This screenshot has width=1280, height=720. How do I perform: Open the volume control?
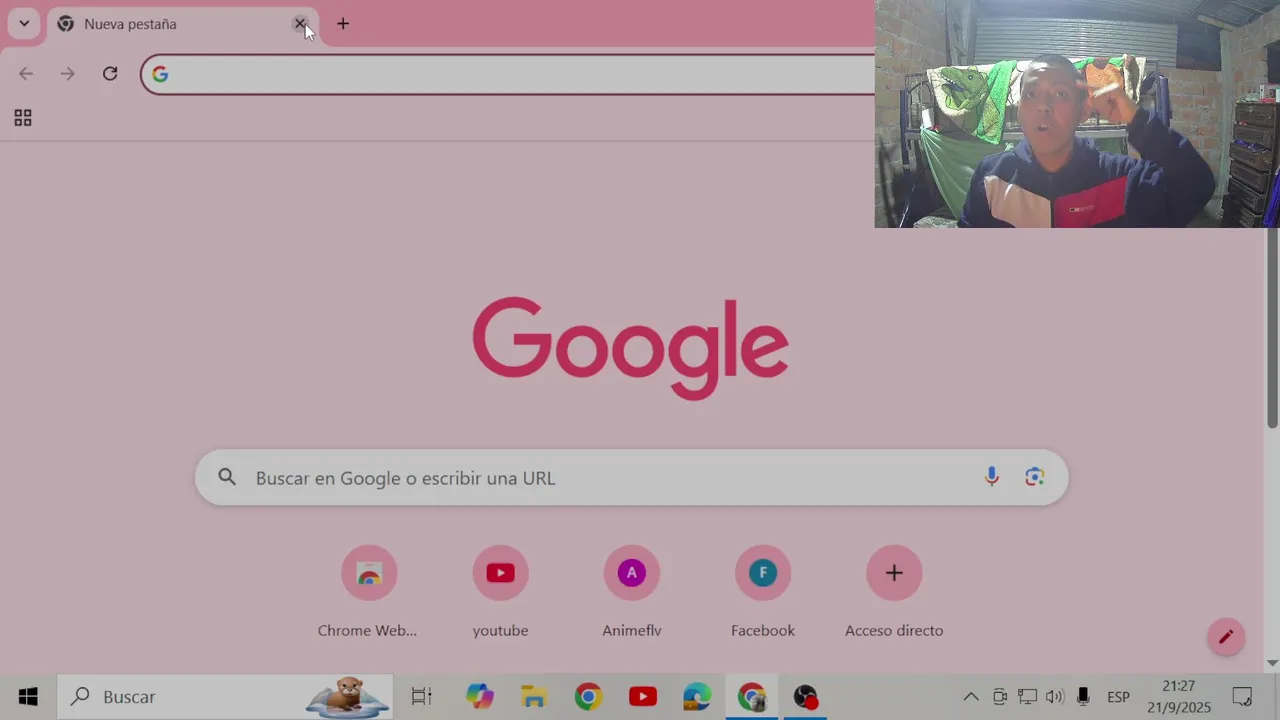pos(1054,697)
